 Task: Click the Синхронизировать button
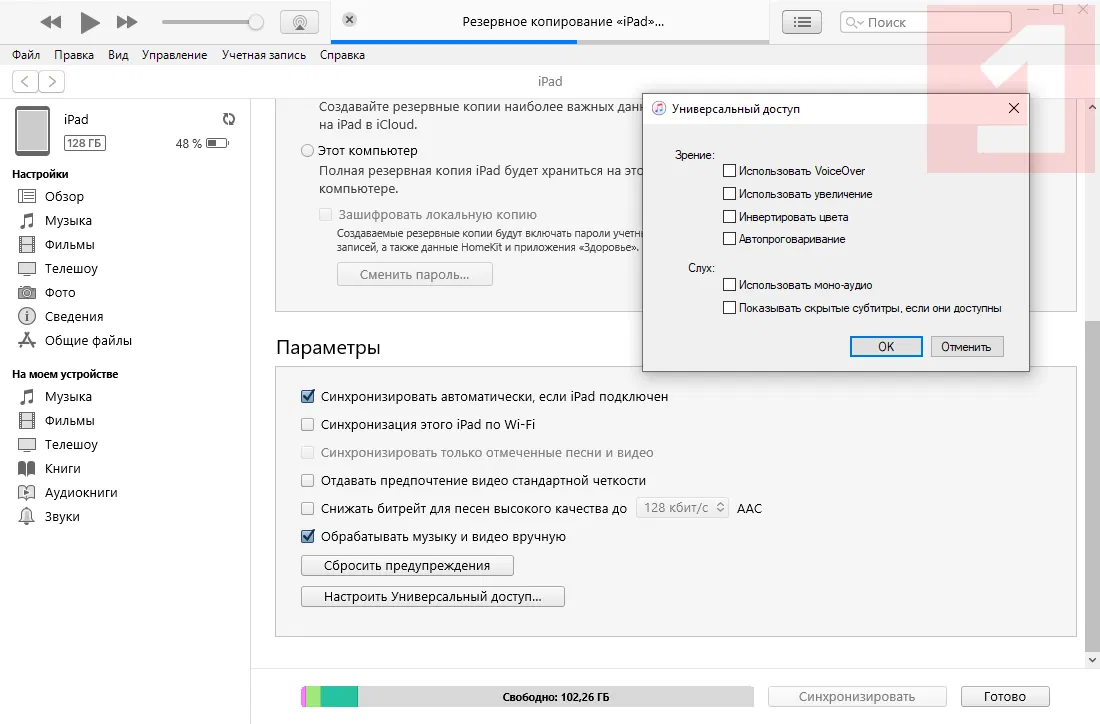tap(857, 697)
